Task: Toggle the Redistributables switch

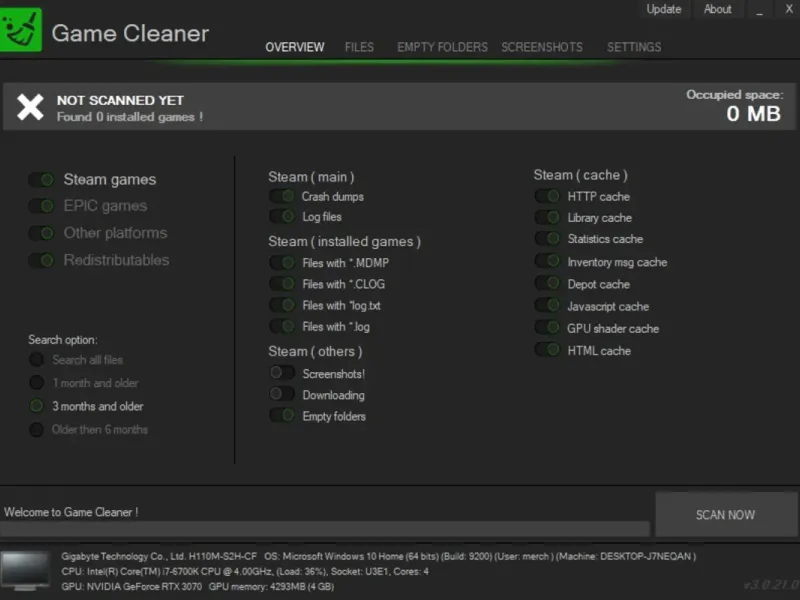Action: point(41,260)
